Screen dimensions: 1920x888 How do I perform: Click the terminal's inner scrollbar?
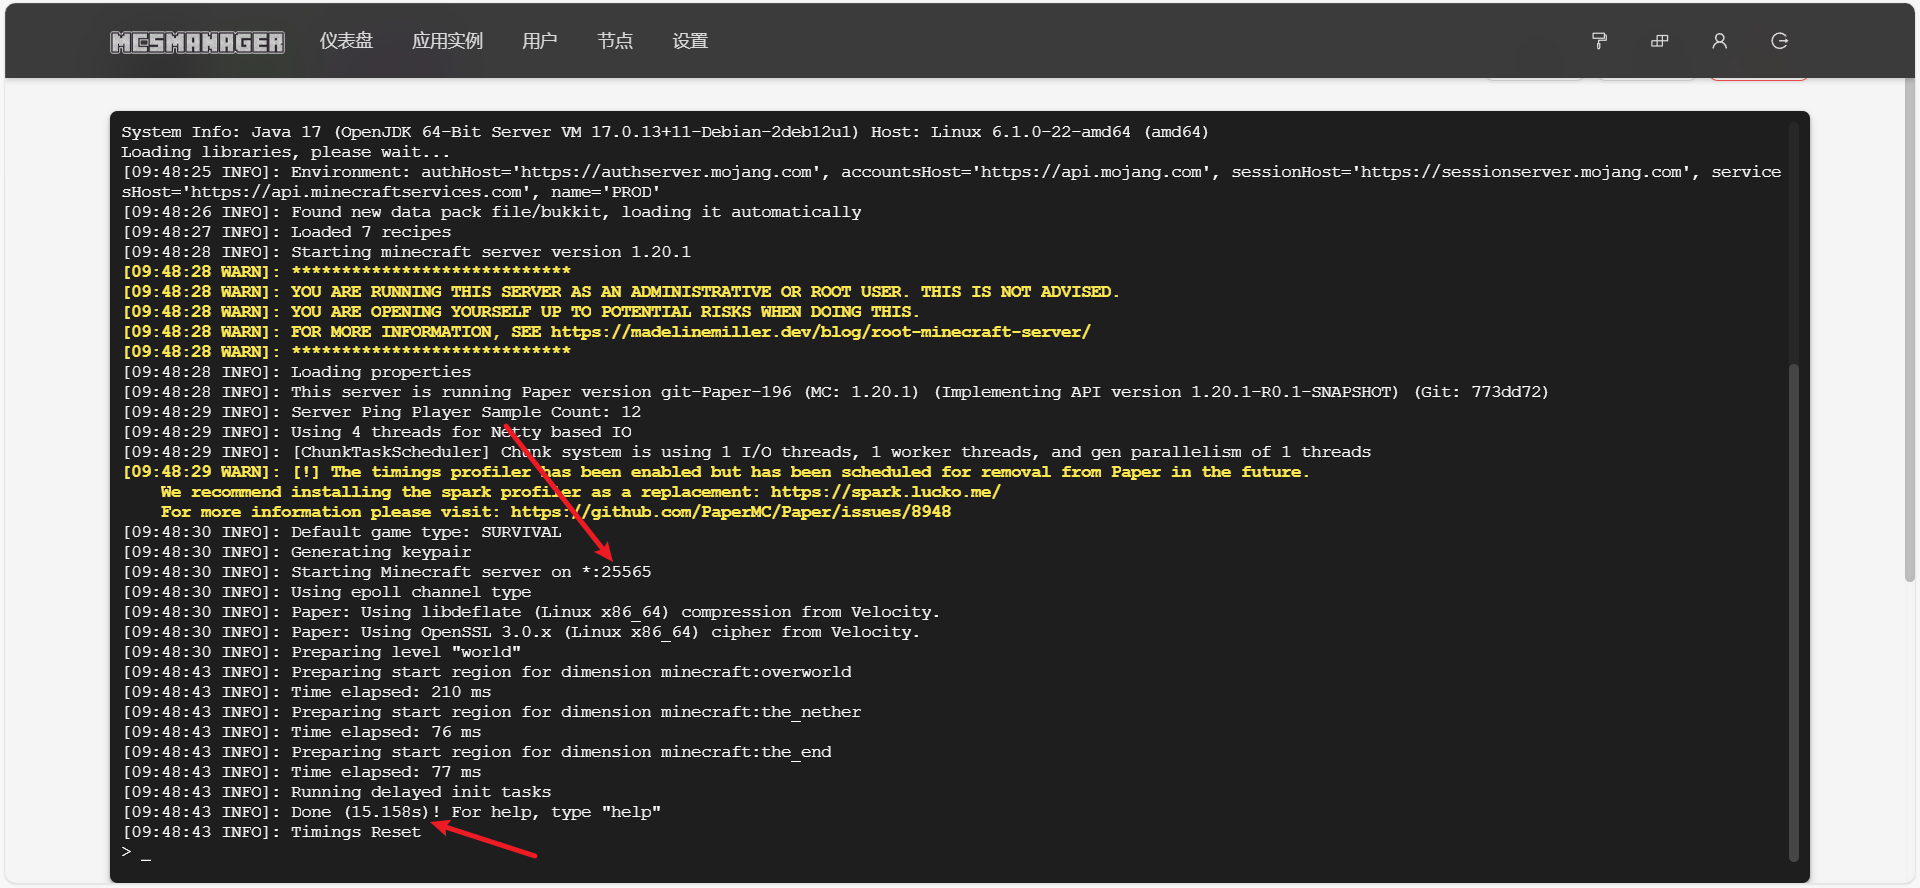(x=1793, y=610)
